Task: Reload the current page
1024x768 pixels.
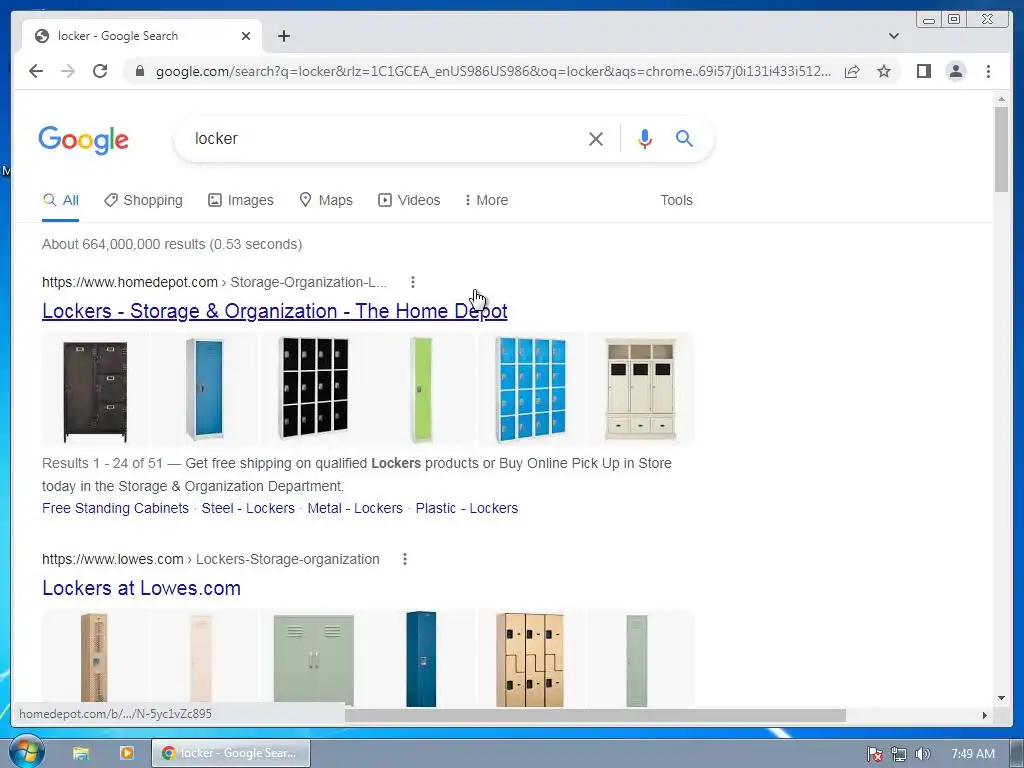Action: tap(99, 71)
